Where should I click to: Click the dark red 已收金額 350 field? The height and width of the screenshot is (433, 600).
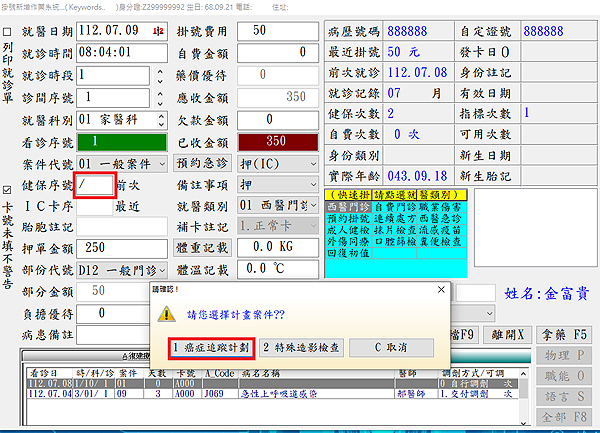click(274, 141)
